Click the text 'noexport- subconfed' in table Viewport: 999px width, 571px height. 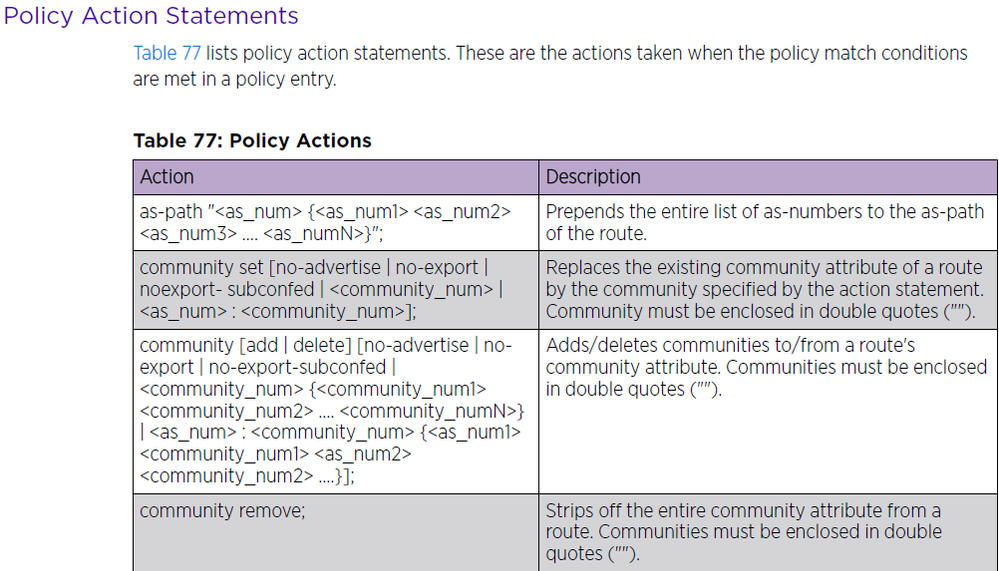pos(227,289)
